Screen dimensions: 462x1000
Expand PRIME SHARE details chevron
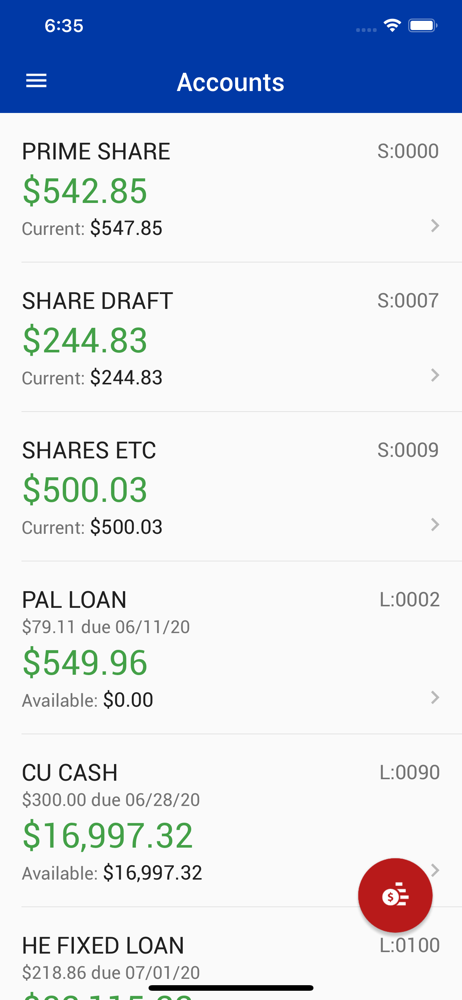coord(435,225)
